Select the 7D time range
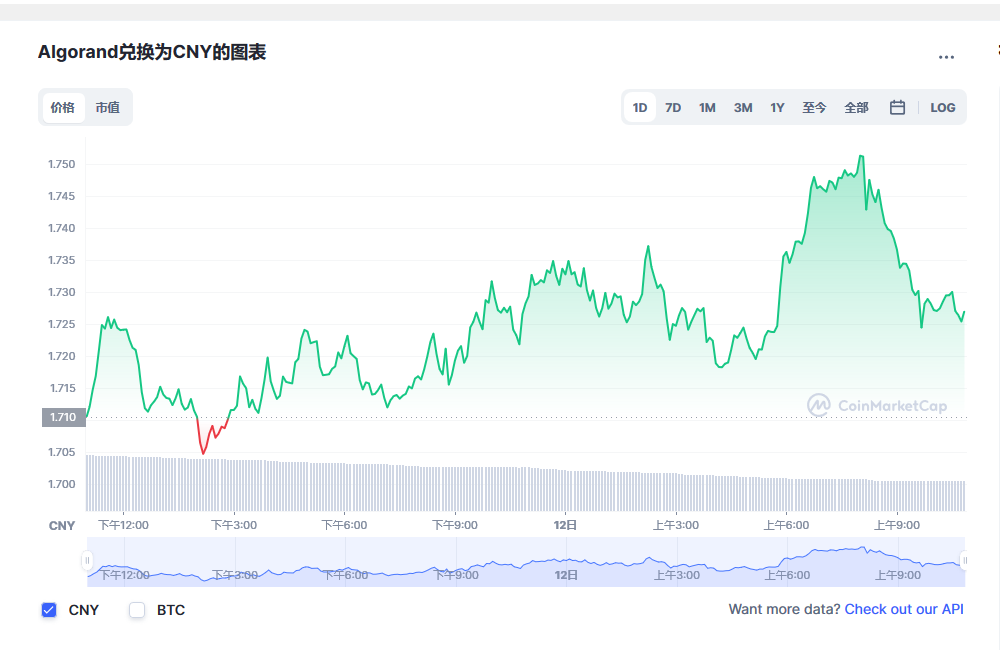The width and height of the screenshot is (1000, 650). tap(673, 107)
